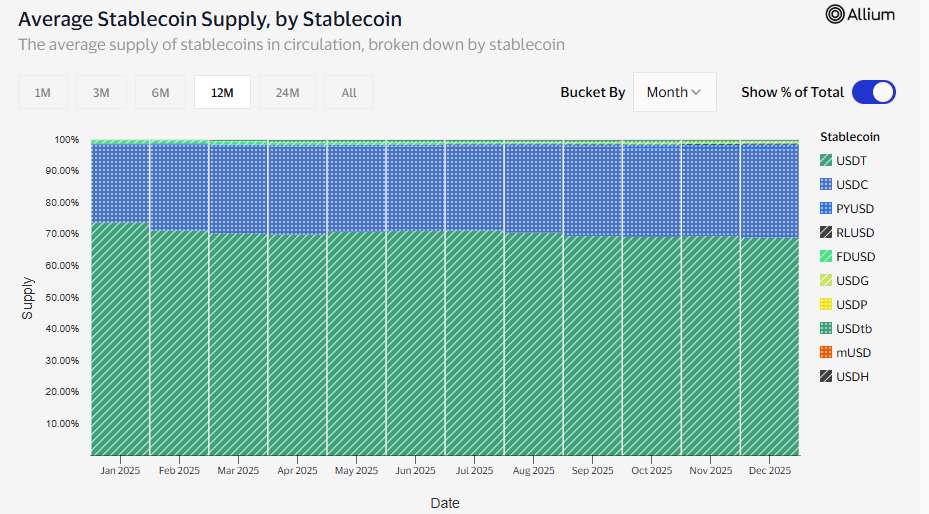Open the Bucket By Month dropdown

674,92
